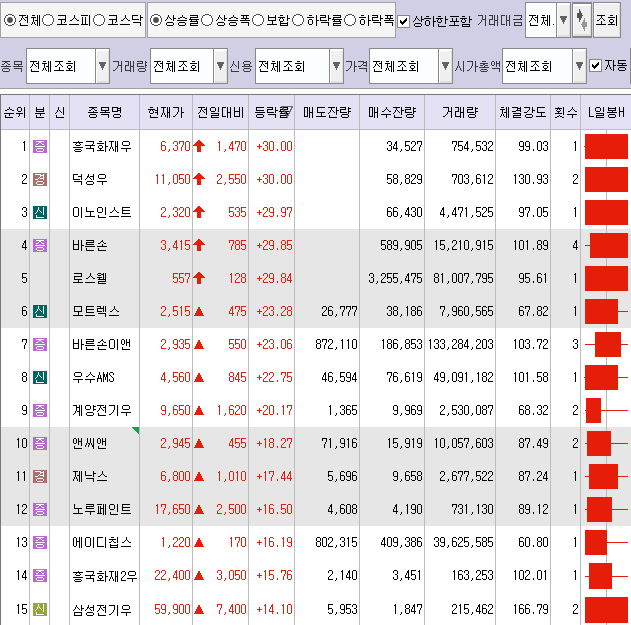Select stock name 이노인스트

101,212
